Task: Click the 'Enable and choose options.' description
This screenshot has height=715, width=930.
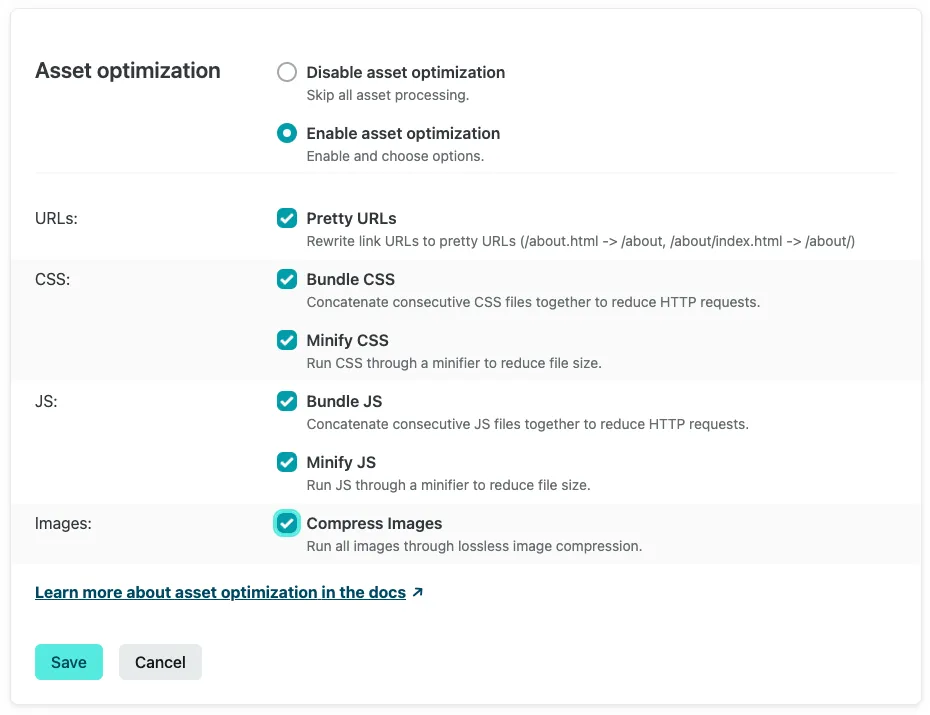Action: point(395,156)
